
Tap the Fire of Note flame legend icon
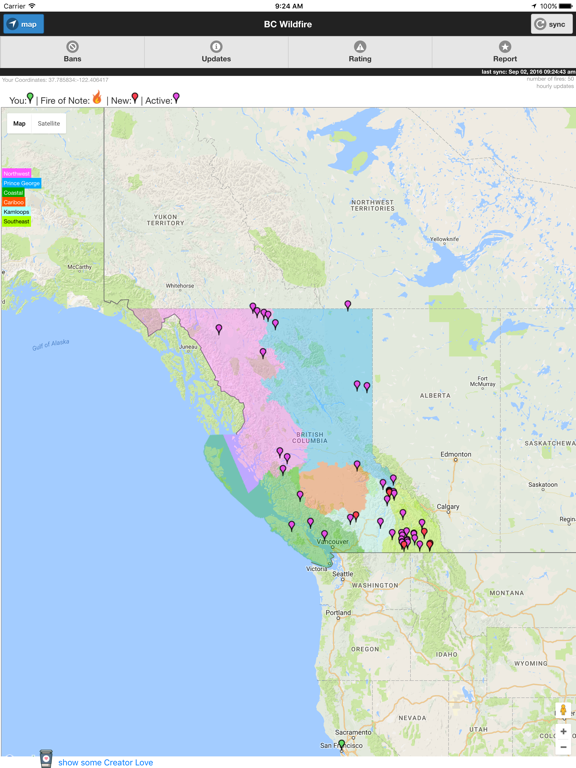(x=97, y=97)
